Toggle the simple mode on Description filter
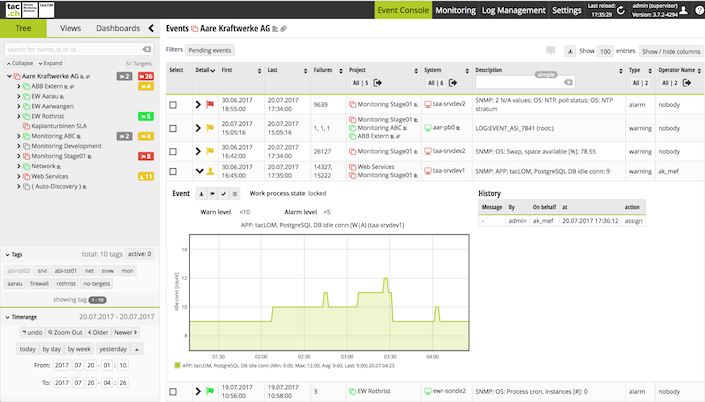Screen dimensions: 705x402 pyautogui.click(x=546, y=75)
